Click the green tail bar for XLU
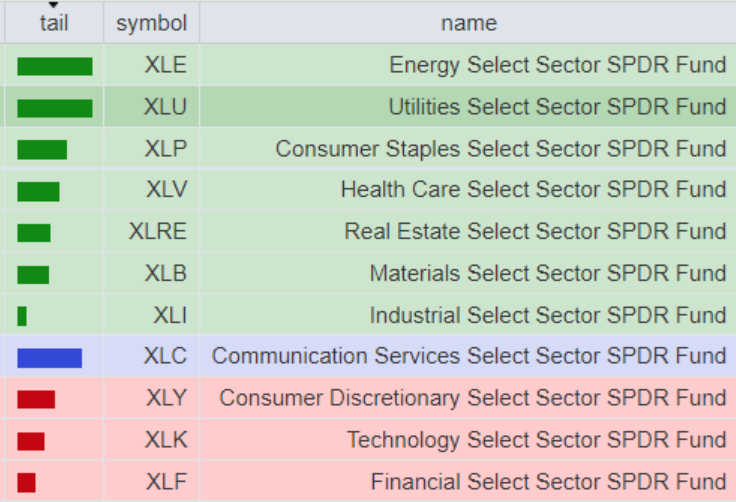Image resolution: width=736 pixels, height=502 pixels. (x=54, y=108)
